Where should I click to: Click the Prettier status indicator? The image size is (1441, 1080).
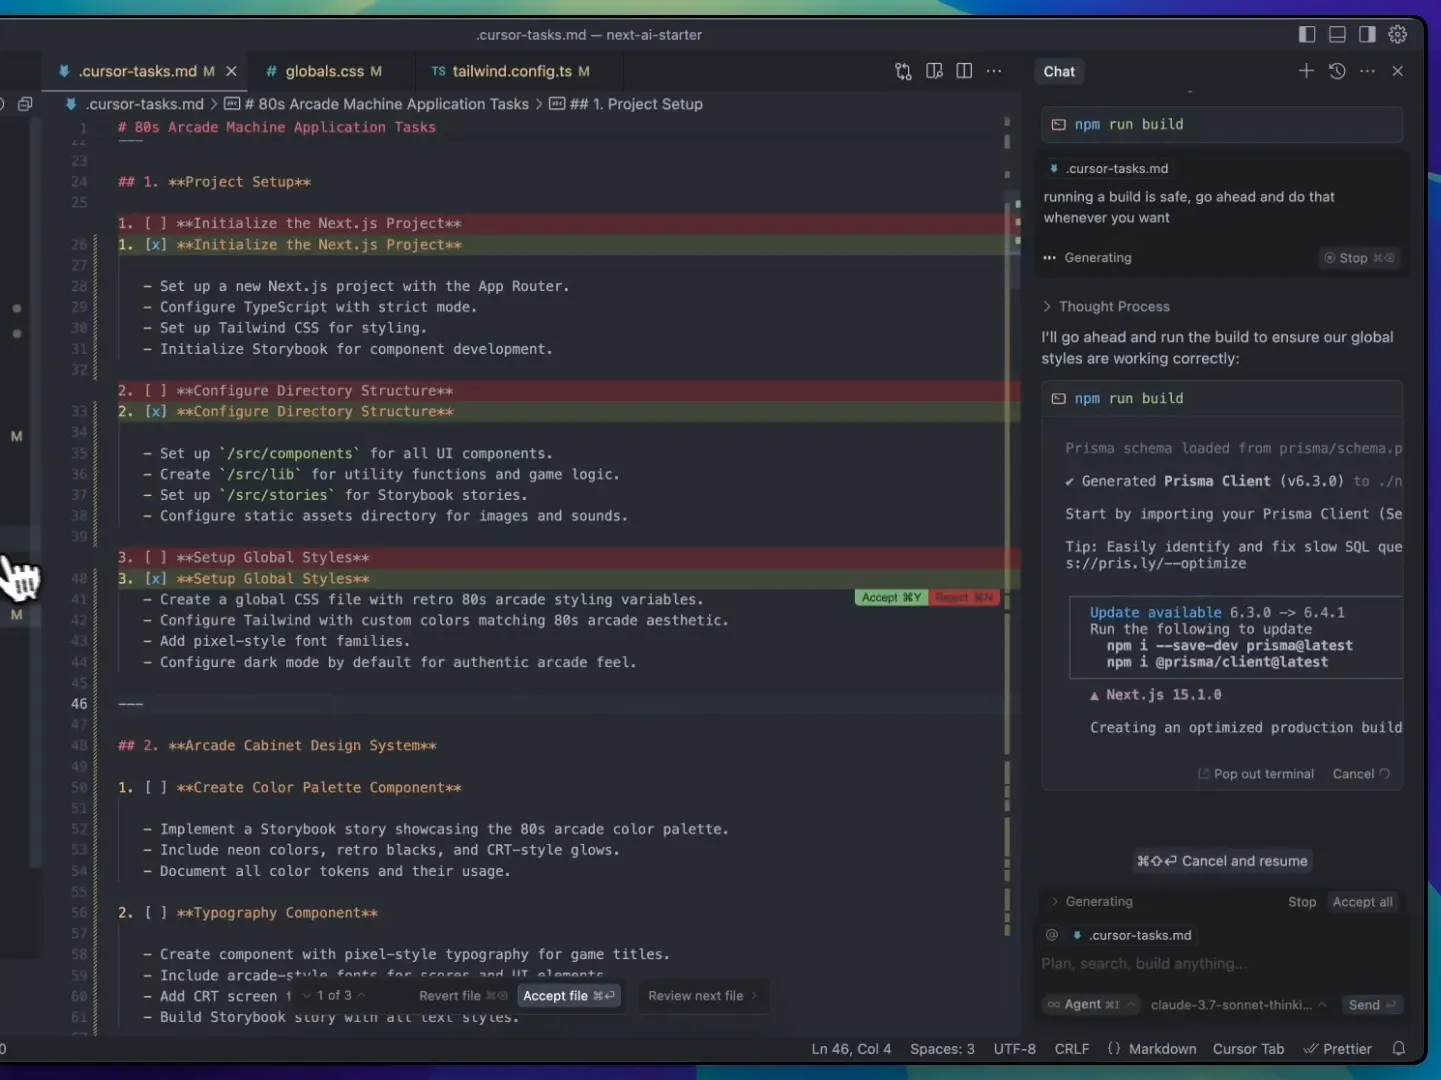click(1337, 1049)
